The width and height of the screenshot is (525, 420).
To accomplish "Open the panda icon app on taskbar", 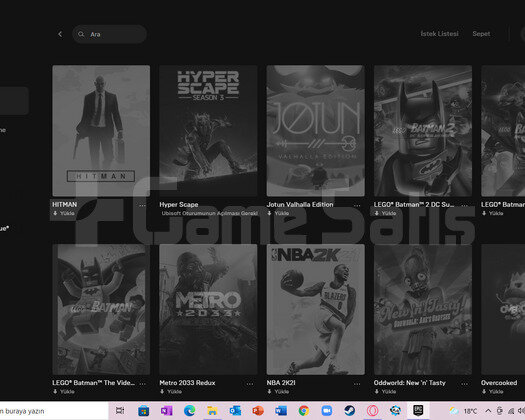I will 395,411.
